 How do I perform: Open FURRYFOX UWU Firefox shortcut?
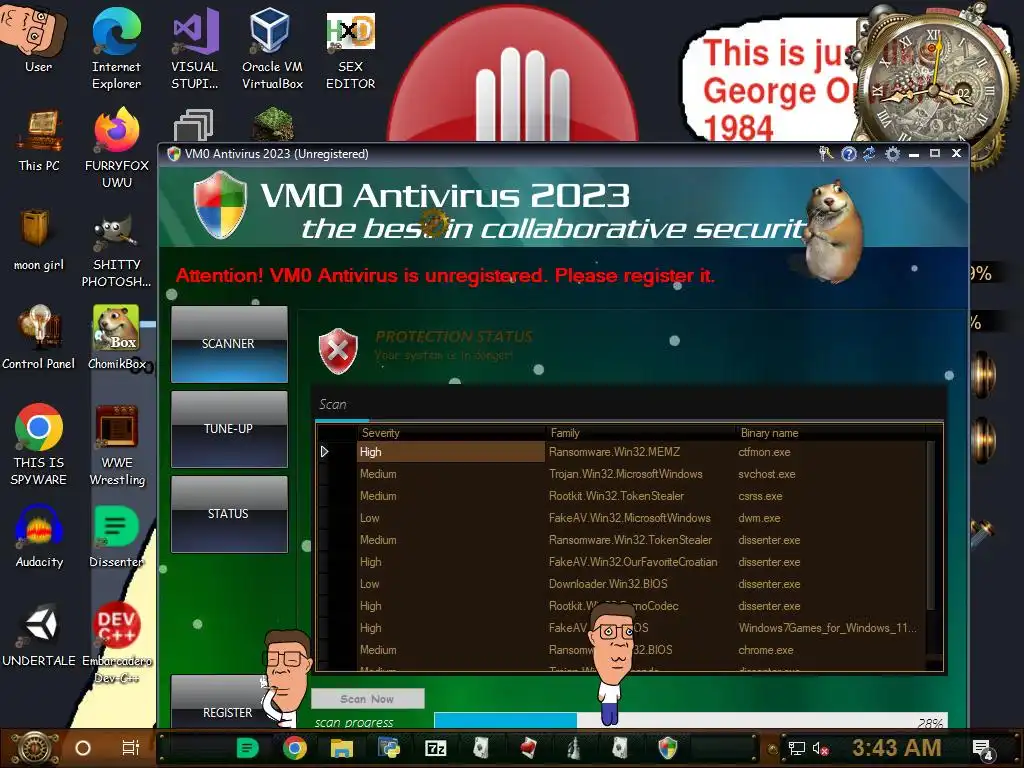click(x=117, y=148)
